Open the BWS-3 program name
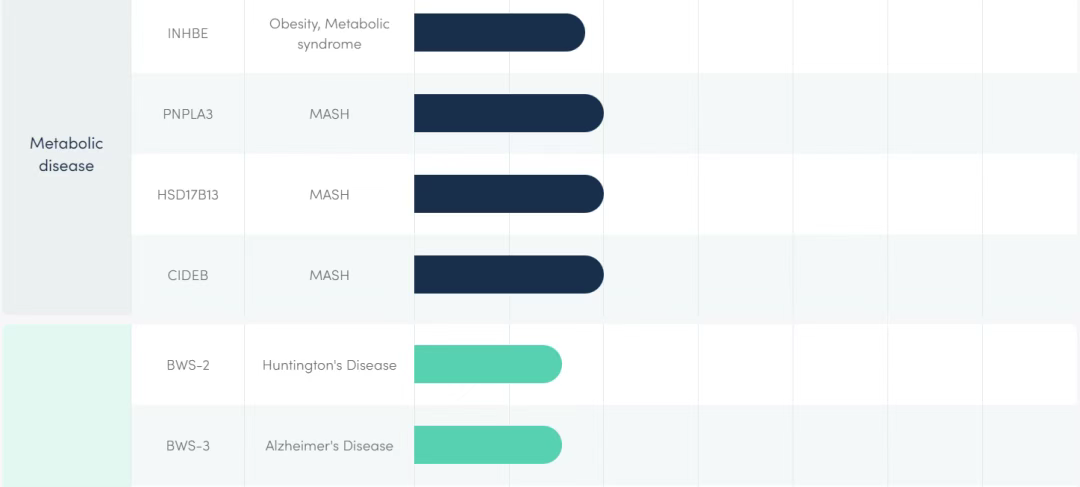Screen dimensions: 1080x487 (188, 446)
